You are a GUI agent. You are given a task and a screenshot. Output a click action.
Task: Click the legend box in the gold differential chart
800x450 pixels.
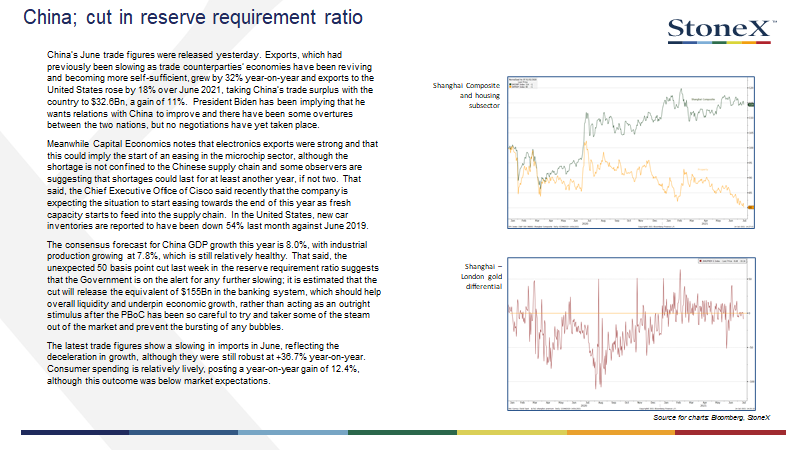coord(722,261)
